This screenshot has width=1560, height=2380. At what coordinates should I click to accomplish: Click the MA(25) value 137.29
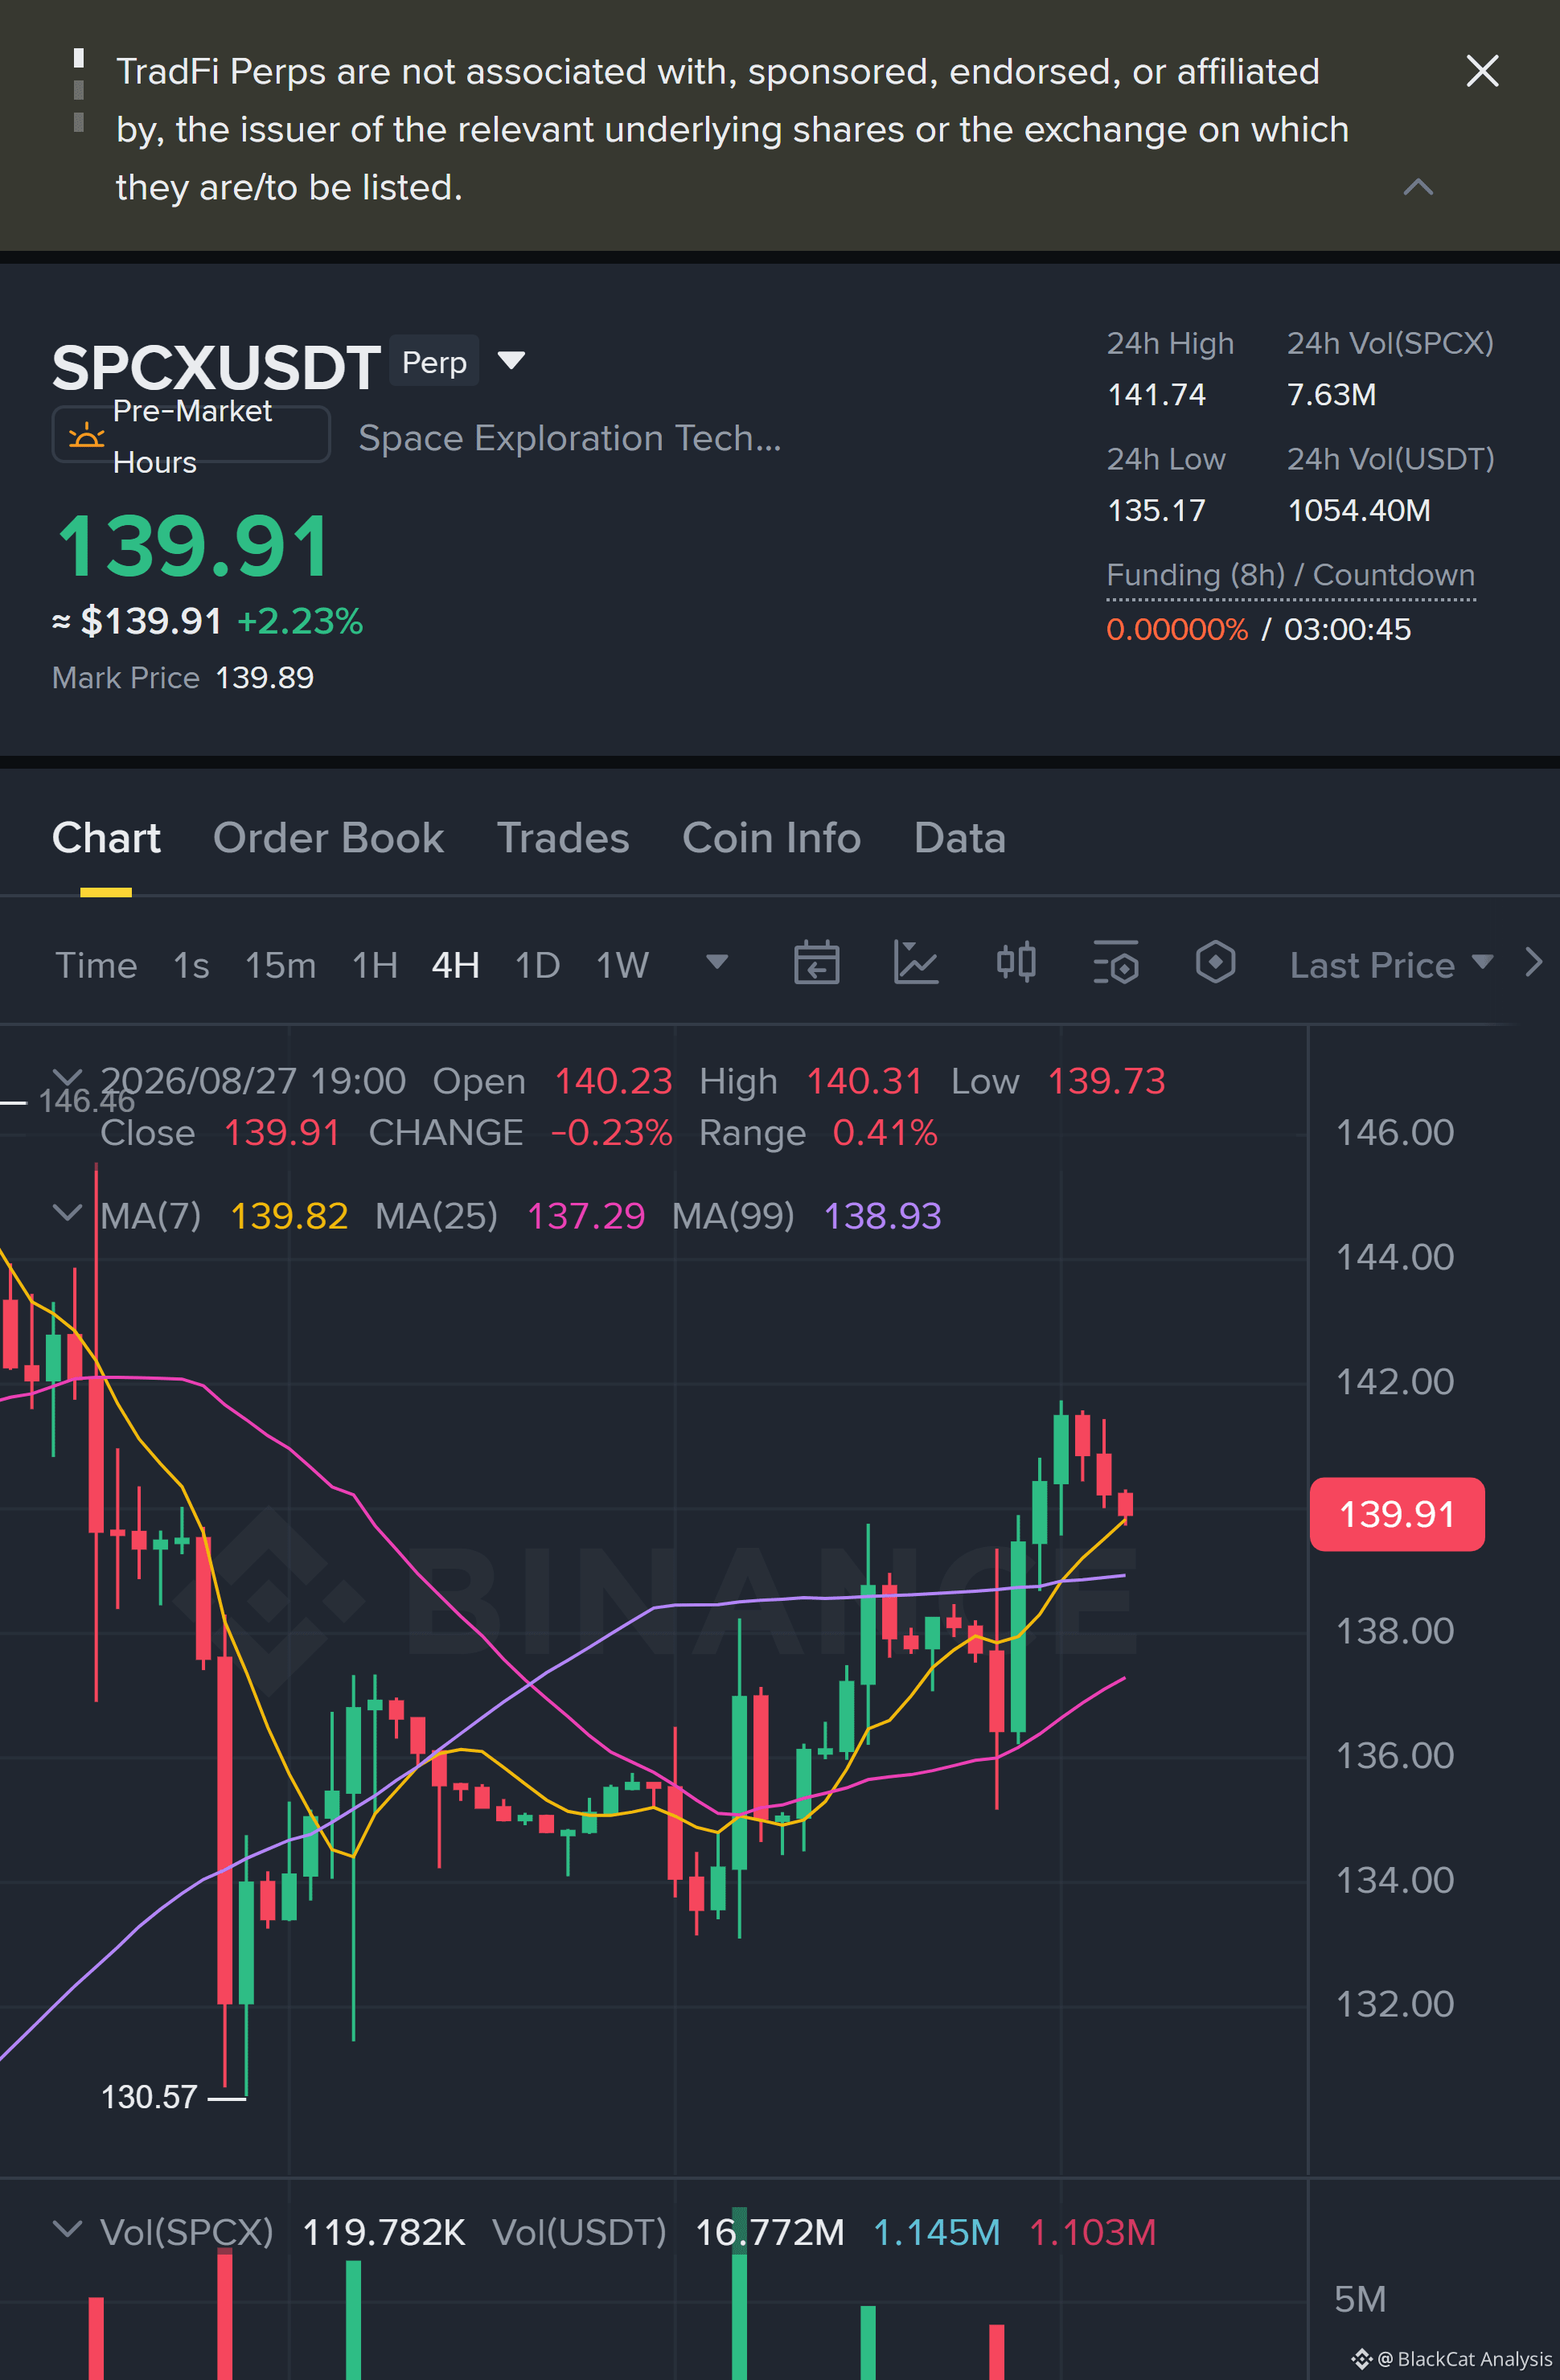coord(586,1216)
